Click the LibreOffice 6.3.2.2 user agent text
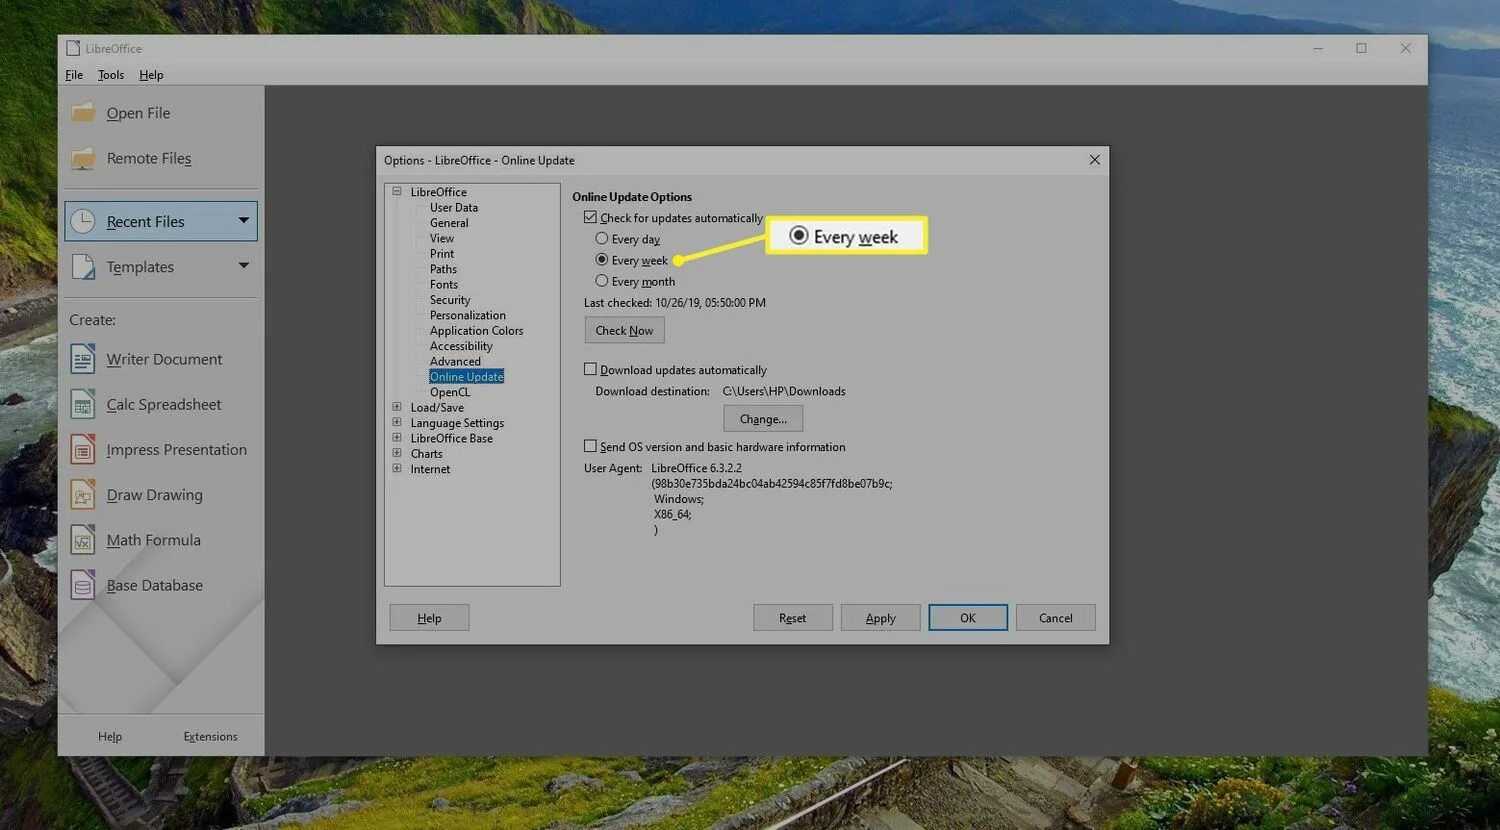Image resolution: width=1500 pixels, height=830 pixels. click(696, 467)
